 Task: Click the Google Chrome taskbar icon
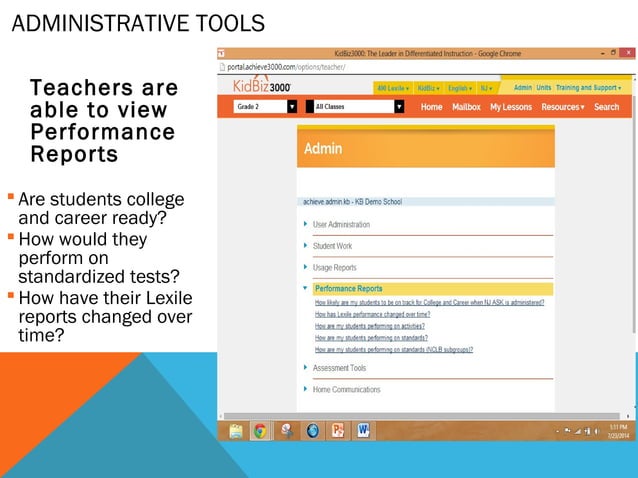[x=260, y=431]
